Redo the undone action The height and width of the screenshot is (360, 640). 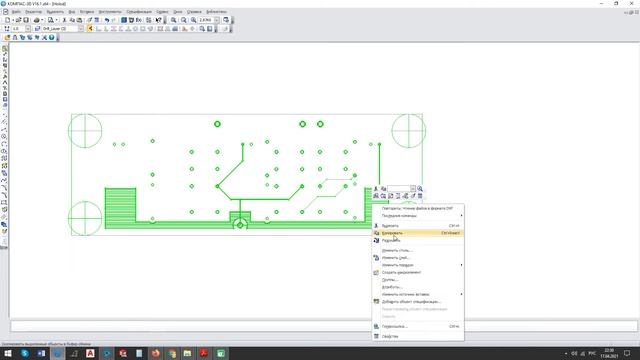[x=114, y=20]
